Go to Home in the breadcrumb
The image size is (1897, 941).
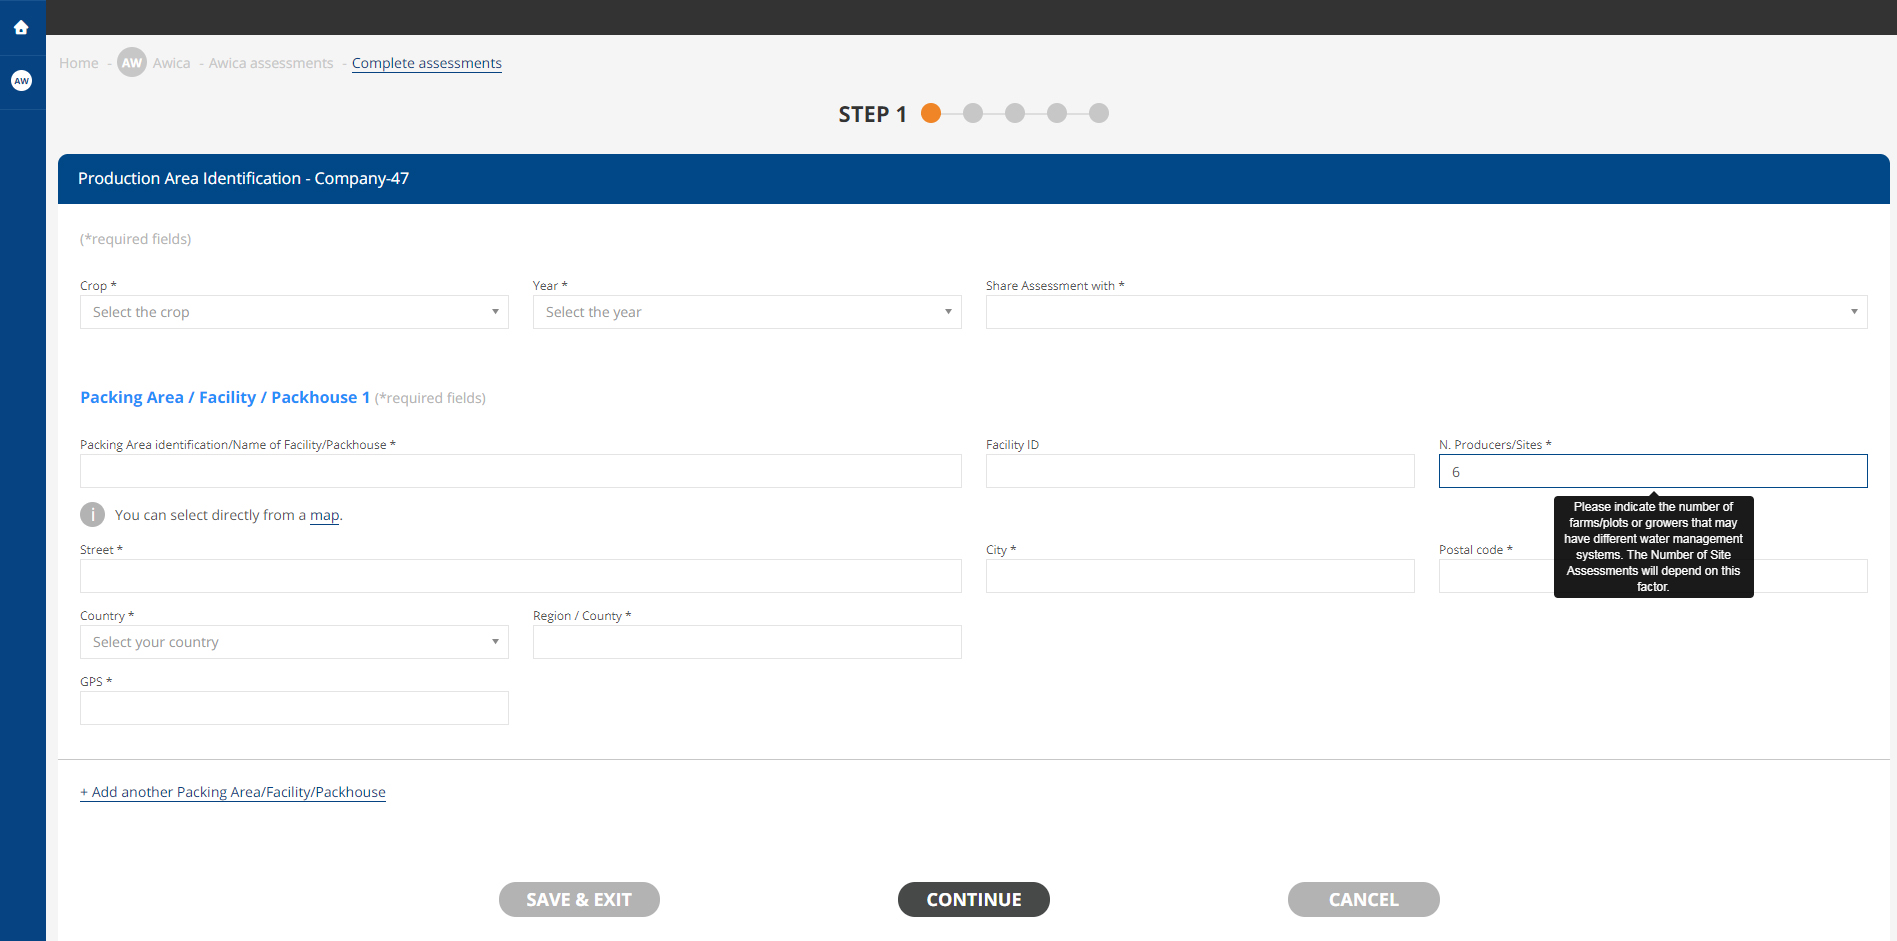pos(79,63)
